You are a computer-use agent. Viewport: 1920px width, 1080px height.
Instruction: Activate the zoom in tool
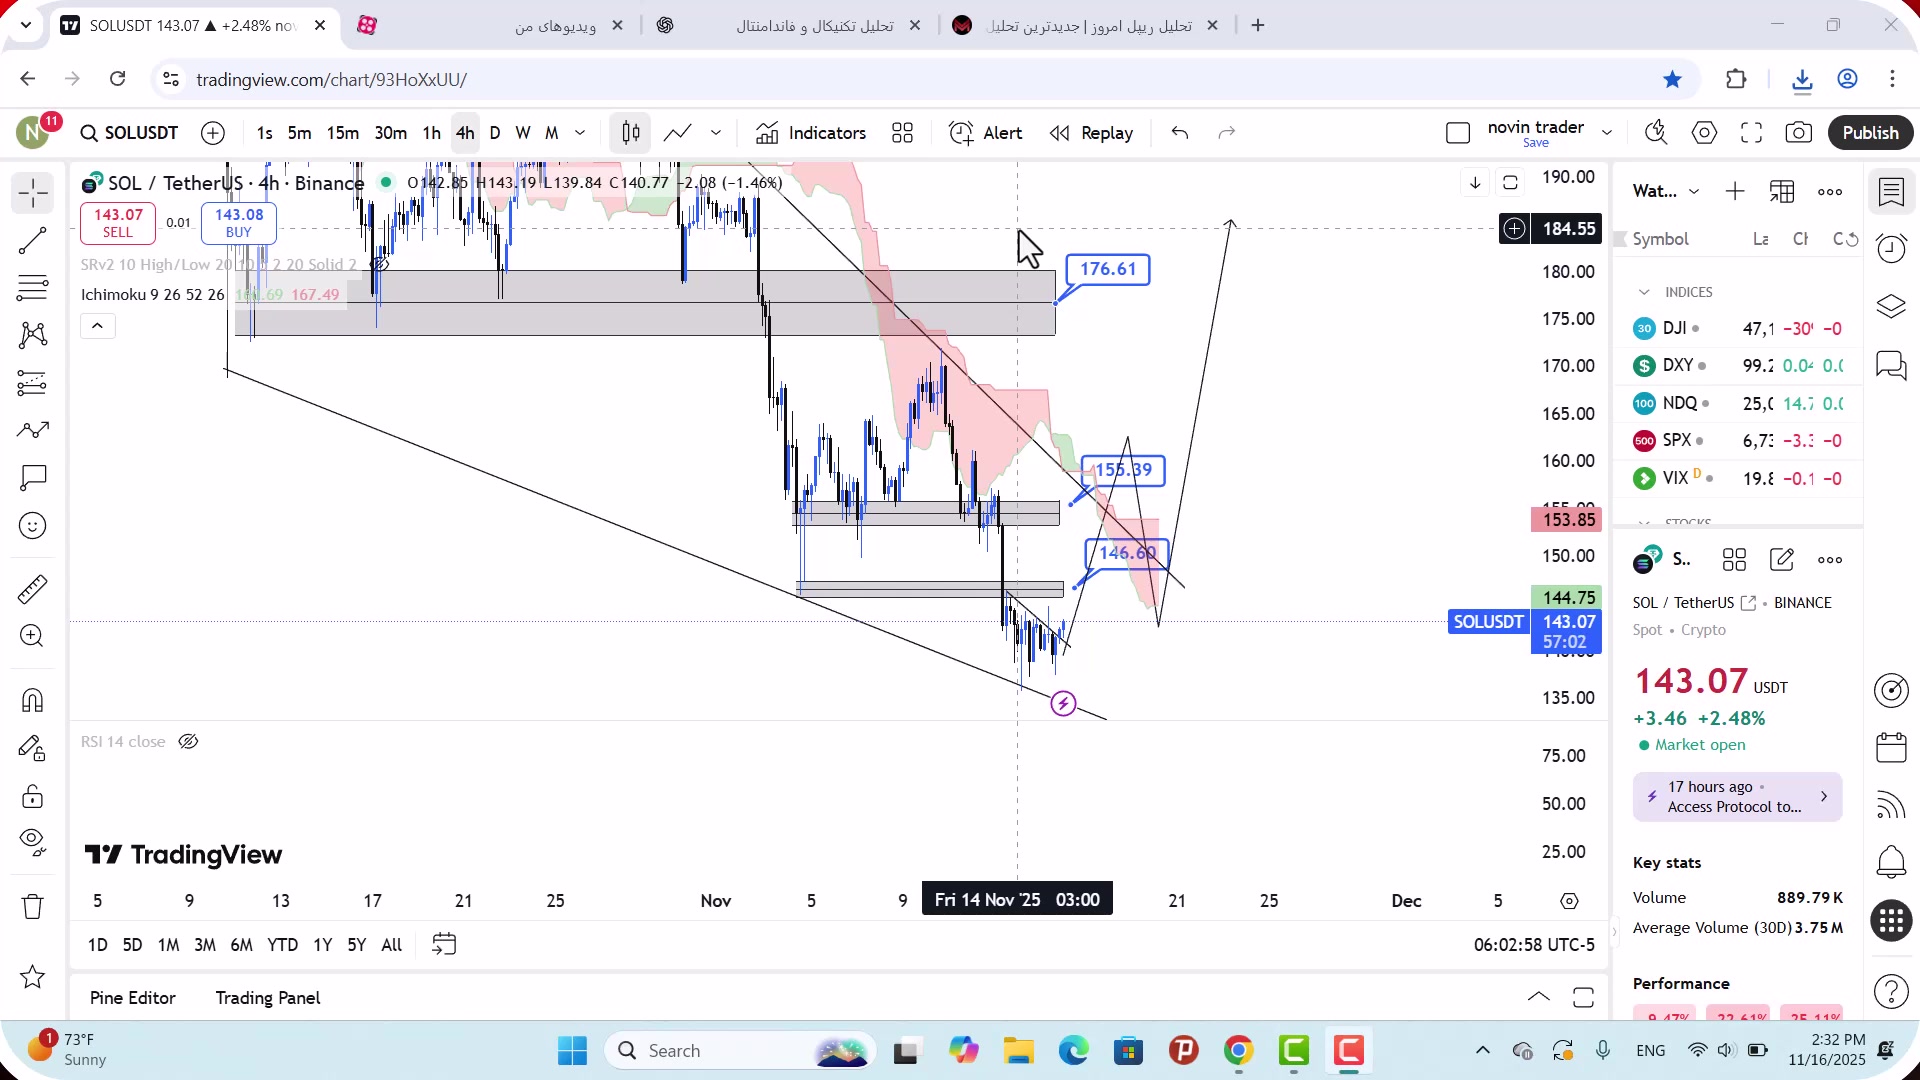33,636
